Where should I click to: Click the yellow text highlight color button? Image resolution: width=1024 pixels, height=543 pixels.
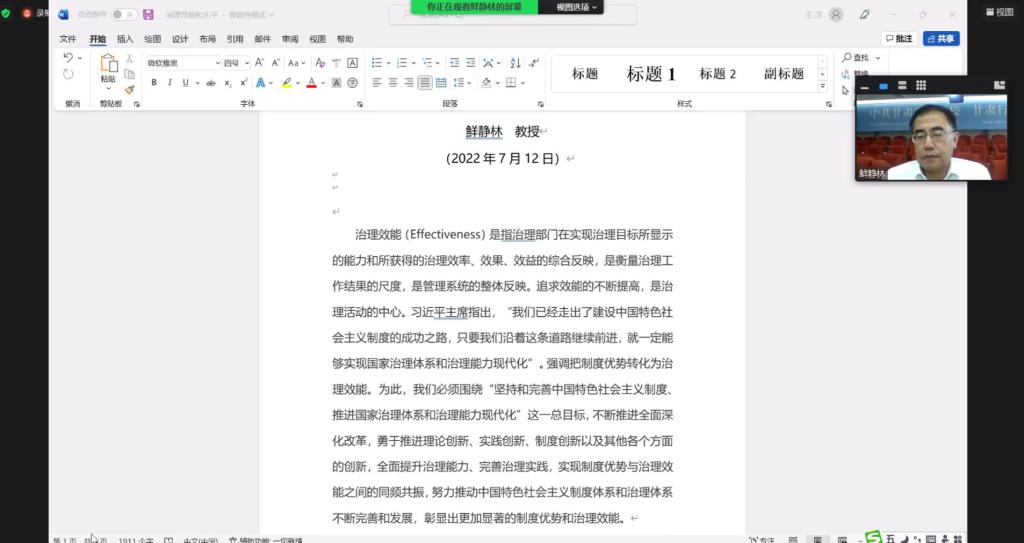click(286, 83)
